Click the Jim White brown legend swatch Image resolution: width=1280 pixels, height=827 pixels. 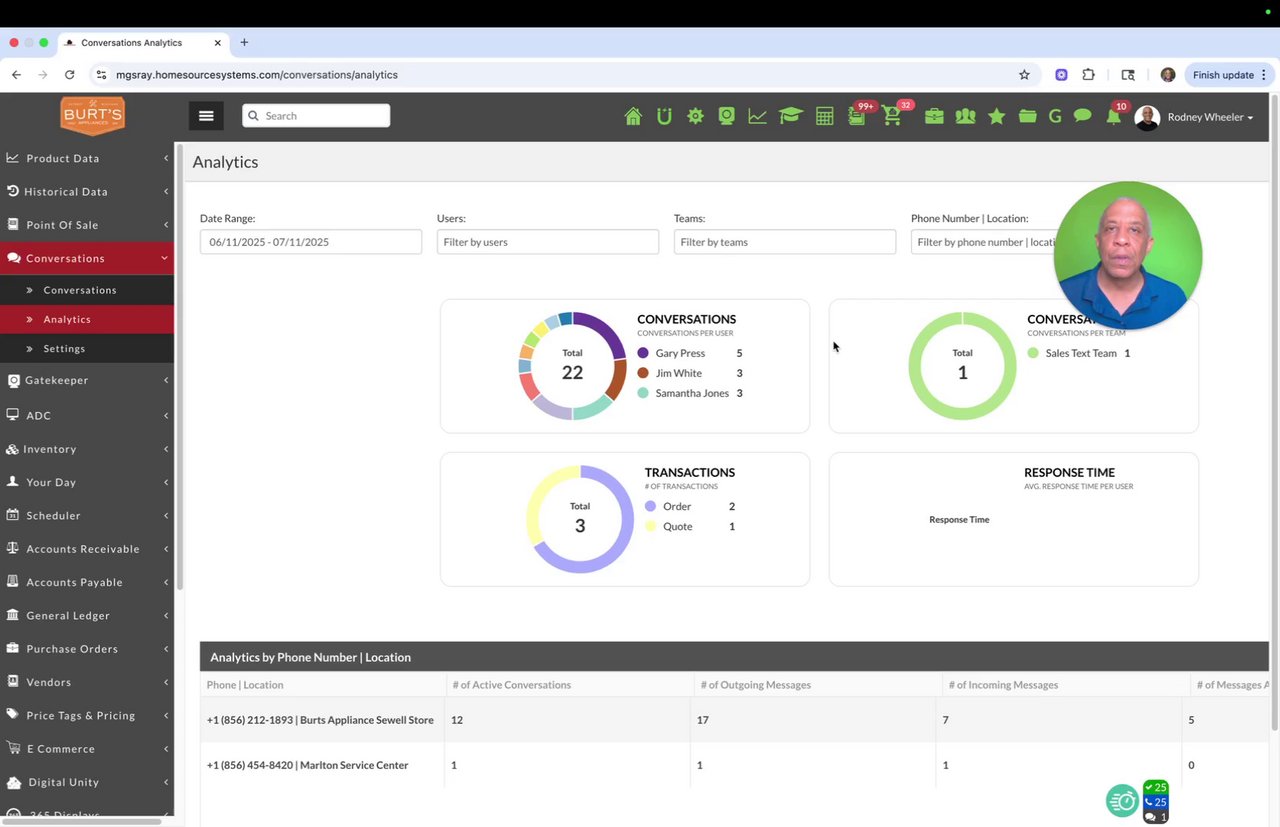[x=643, y=373]
